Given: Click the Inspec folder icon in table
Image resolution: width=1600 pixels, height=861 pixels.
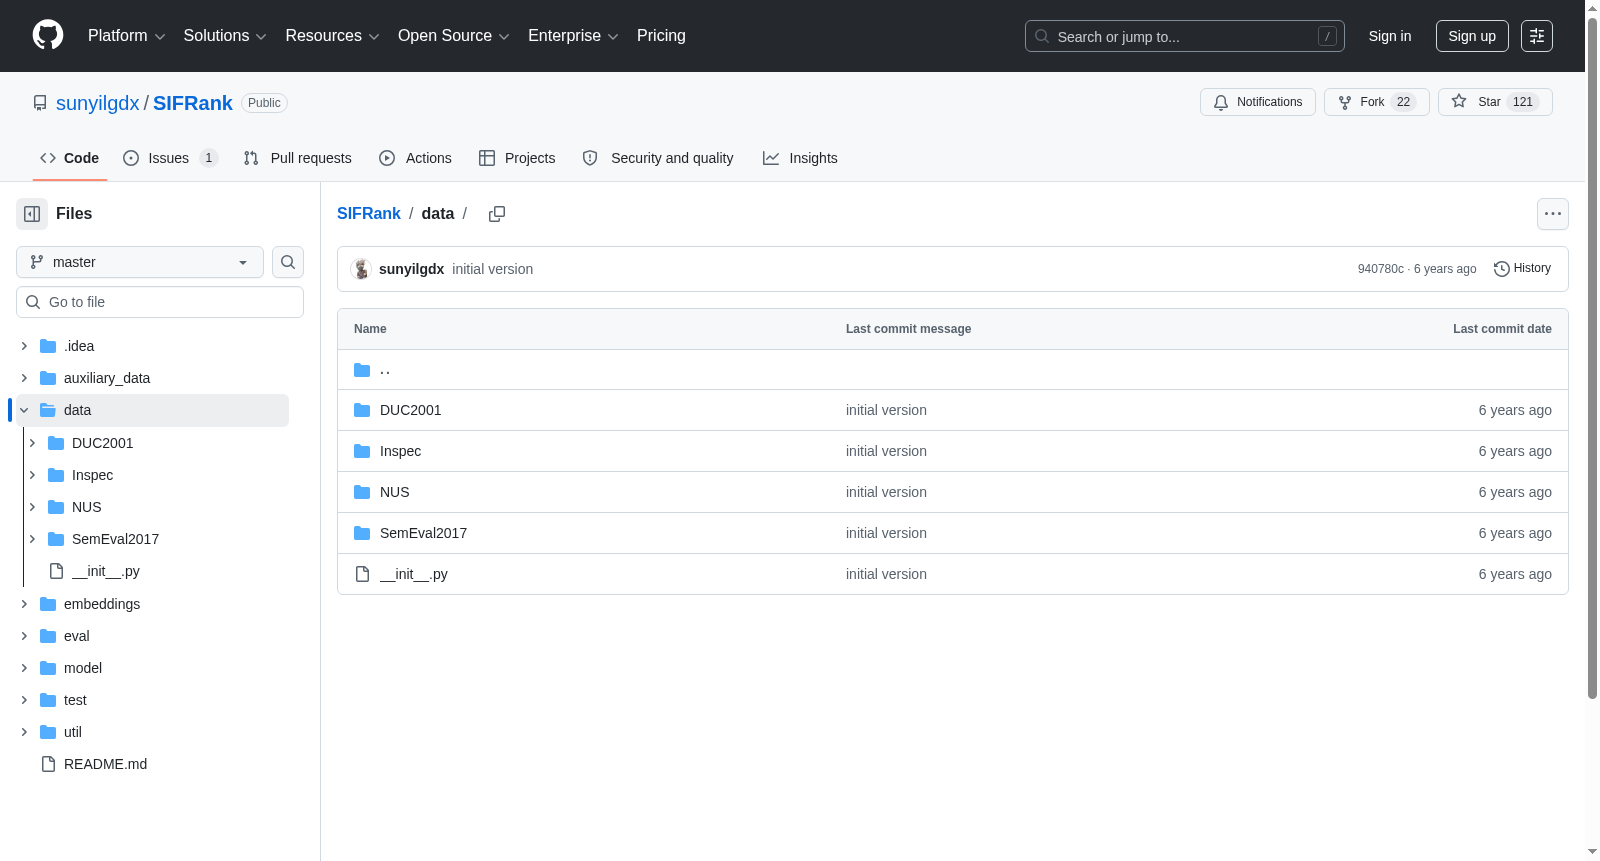Looking at the screenshot, I should 362,451.
